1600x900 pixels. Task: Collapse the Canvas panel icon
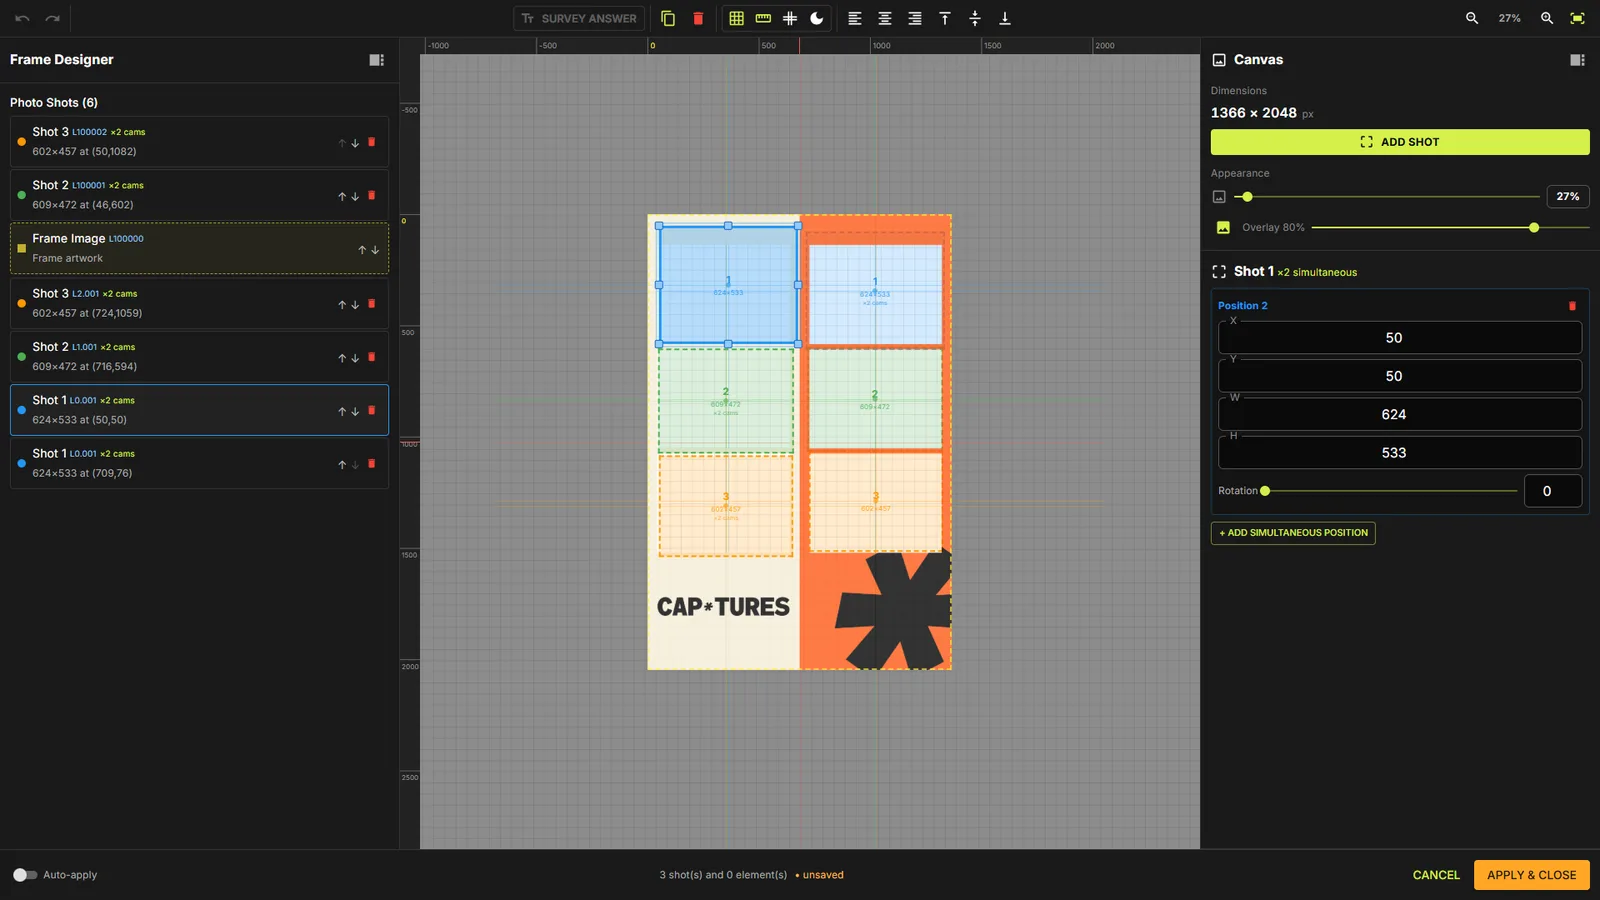click(x=1577, y=60)
